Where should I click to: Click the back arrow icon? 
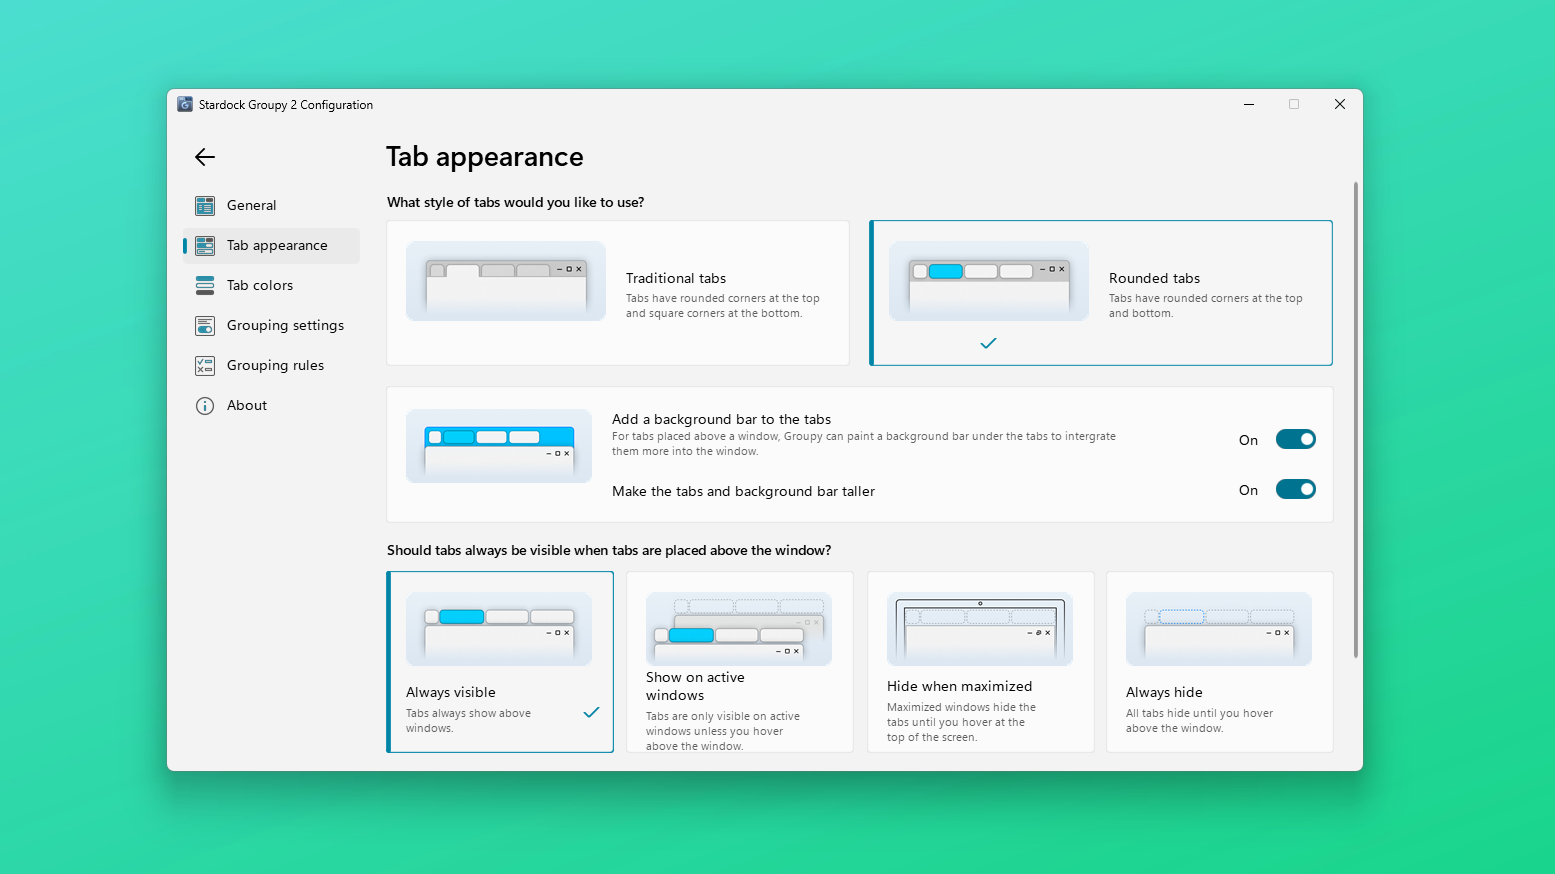tap(205, 157)
